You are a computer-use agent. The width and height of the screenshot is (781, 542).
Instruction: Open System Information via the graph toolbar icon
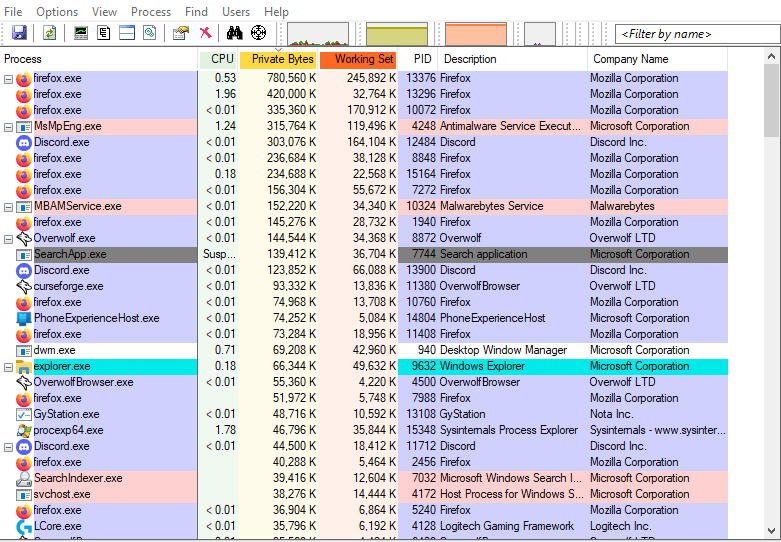click(x=81, y=33)
